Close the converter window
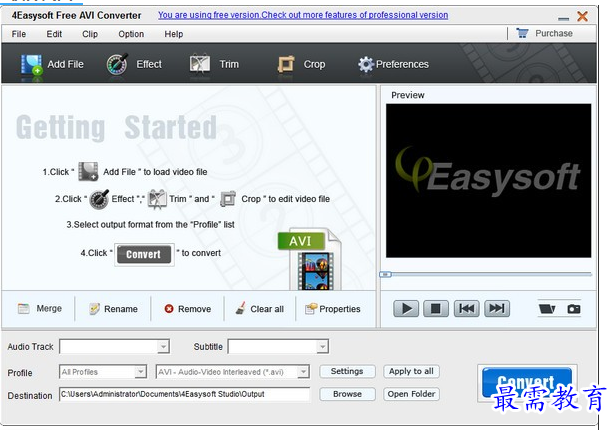The height and width of the screenshot is (430, 615). click(x=582, y=16)
